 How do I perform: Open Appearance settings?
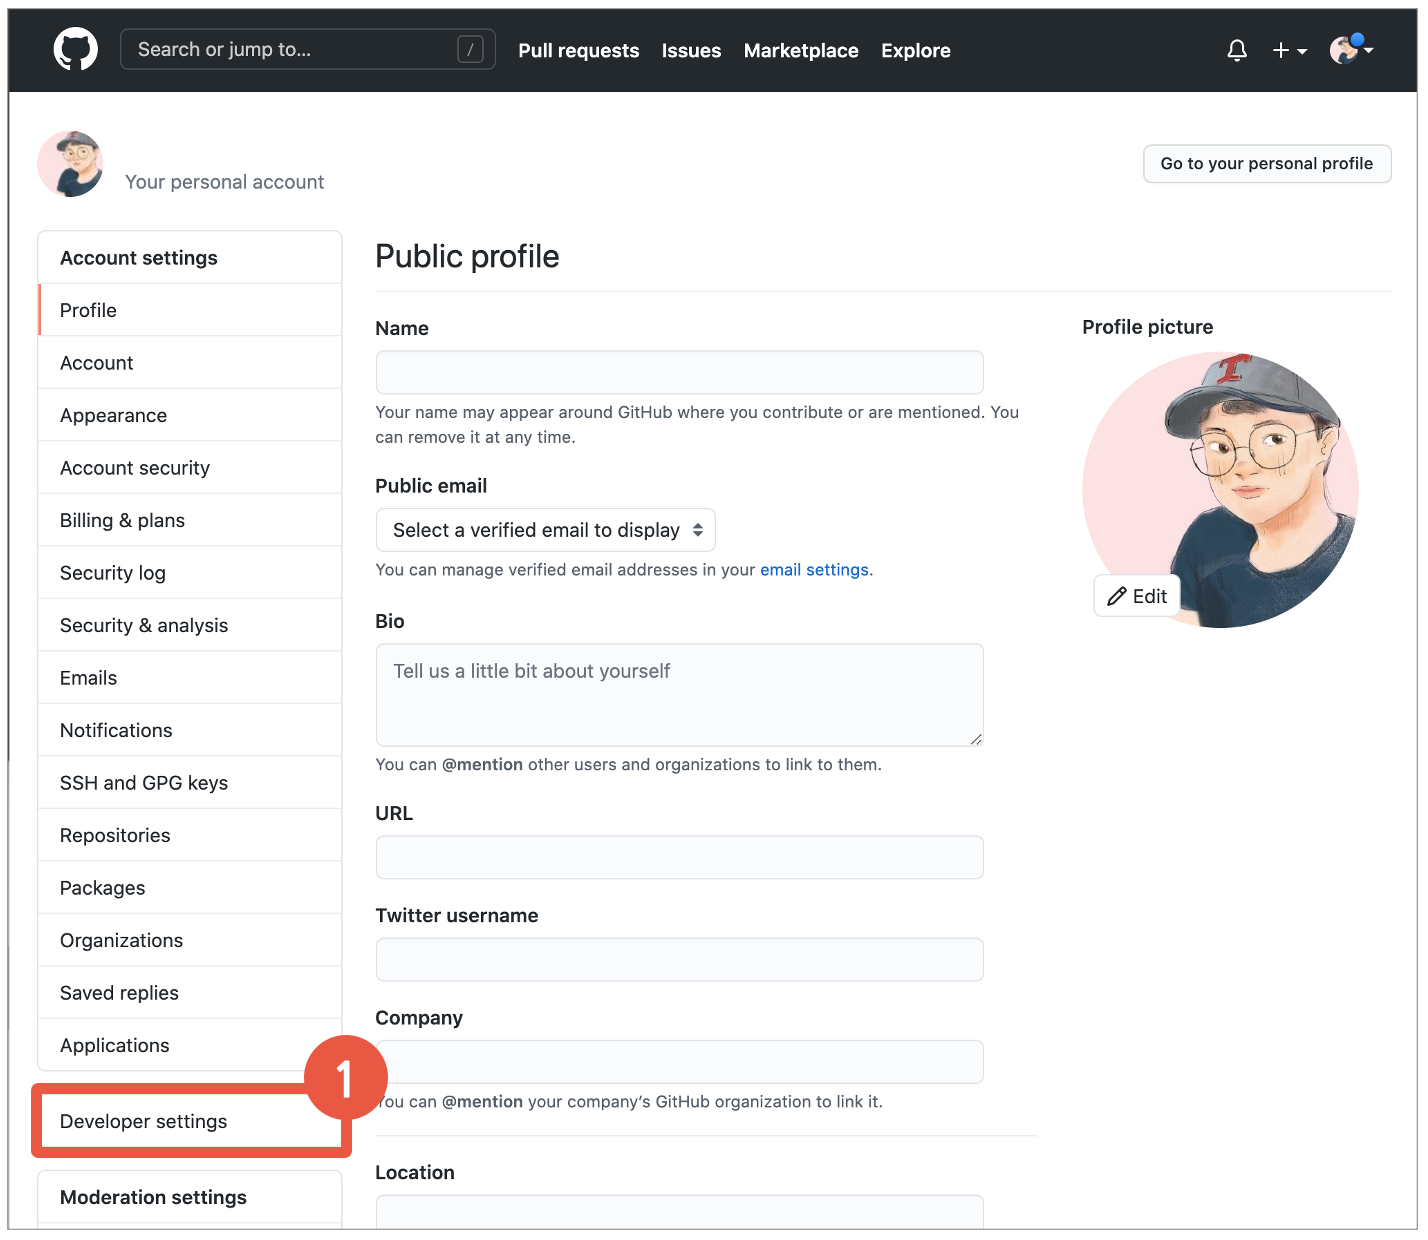pyautogui.click(x=190, y=415)
